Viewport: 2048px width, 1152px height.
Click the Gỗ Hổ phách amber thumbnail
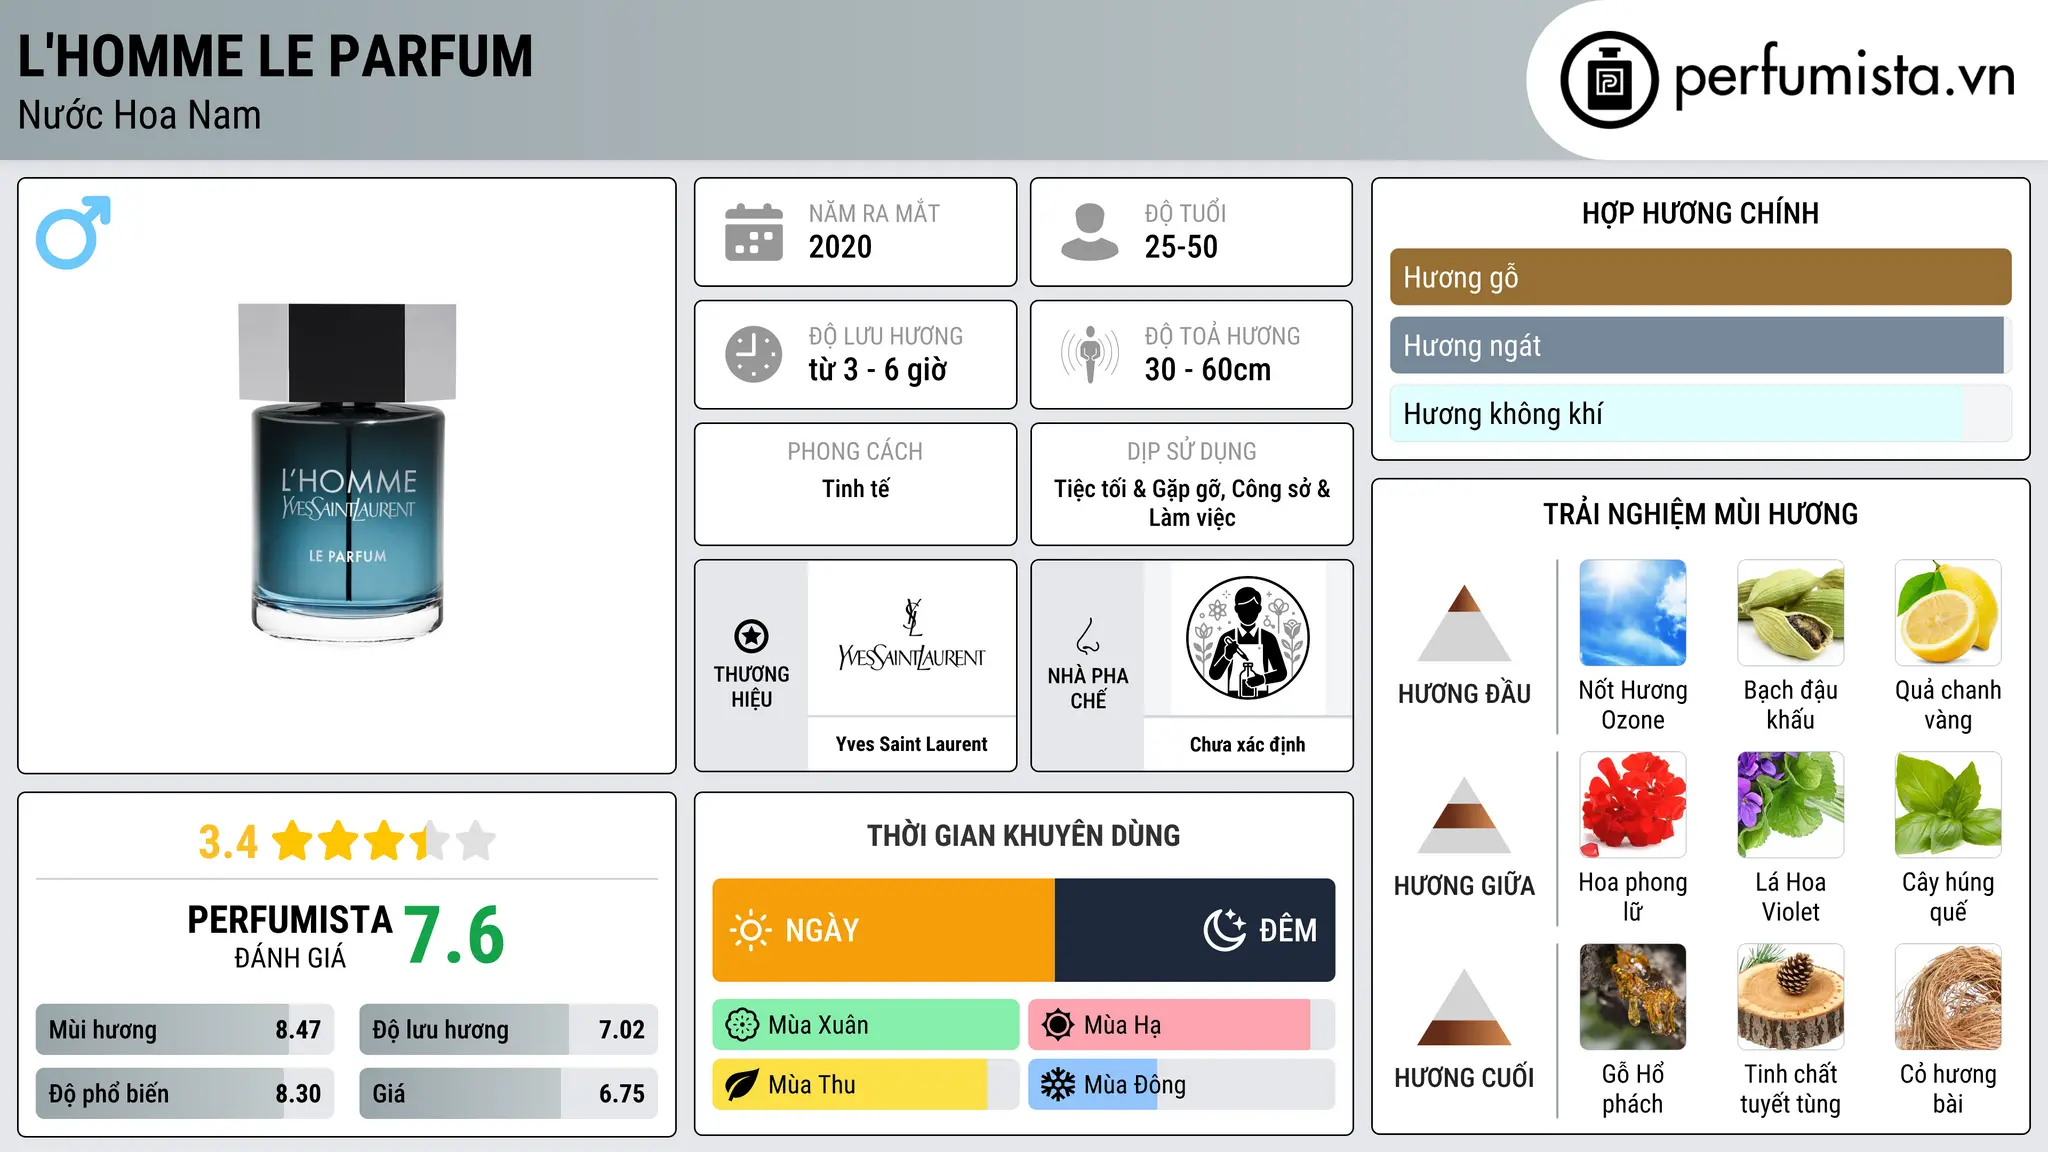click(1633, 997)
